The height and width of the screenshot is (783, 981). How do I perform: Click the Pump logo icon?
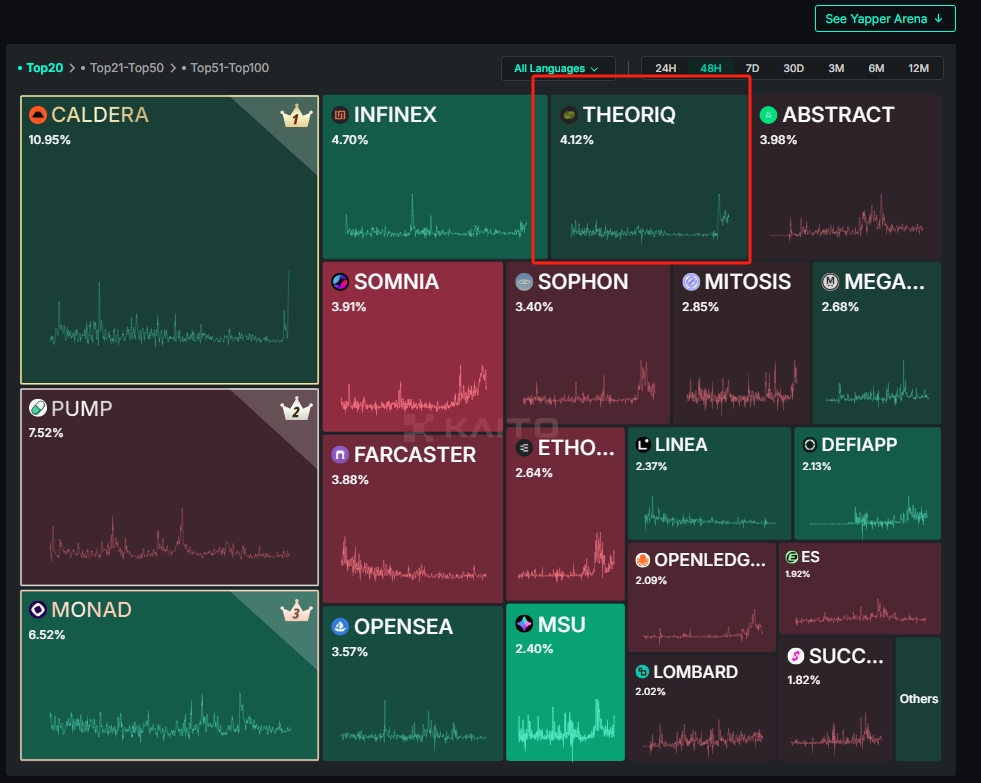pyautogui.click(x=38, y=408)
